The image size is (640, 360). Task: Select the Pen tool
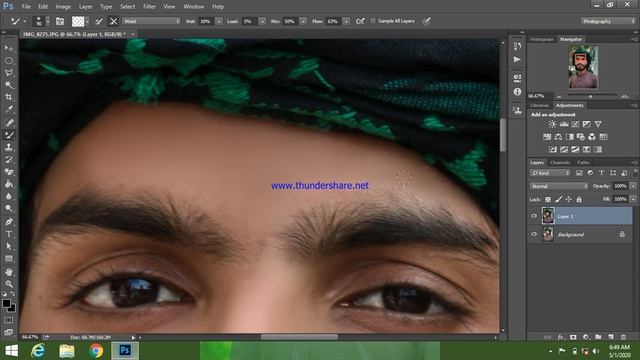click(9, 222)
